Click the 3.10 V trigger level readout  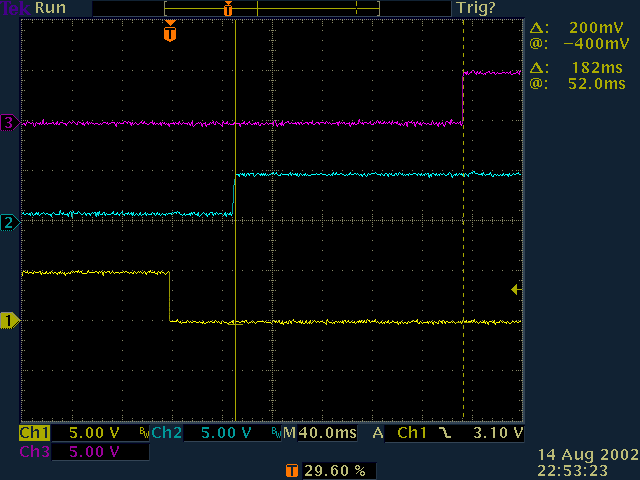click(496, 434)
